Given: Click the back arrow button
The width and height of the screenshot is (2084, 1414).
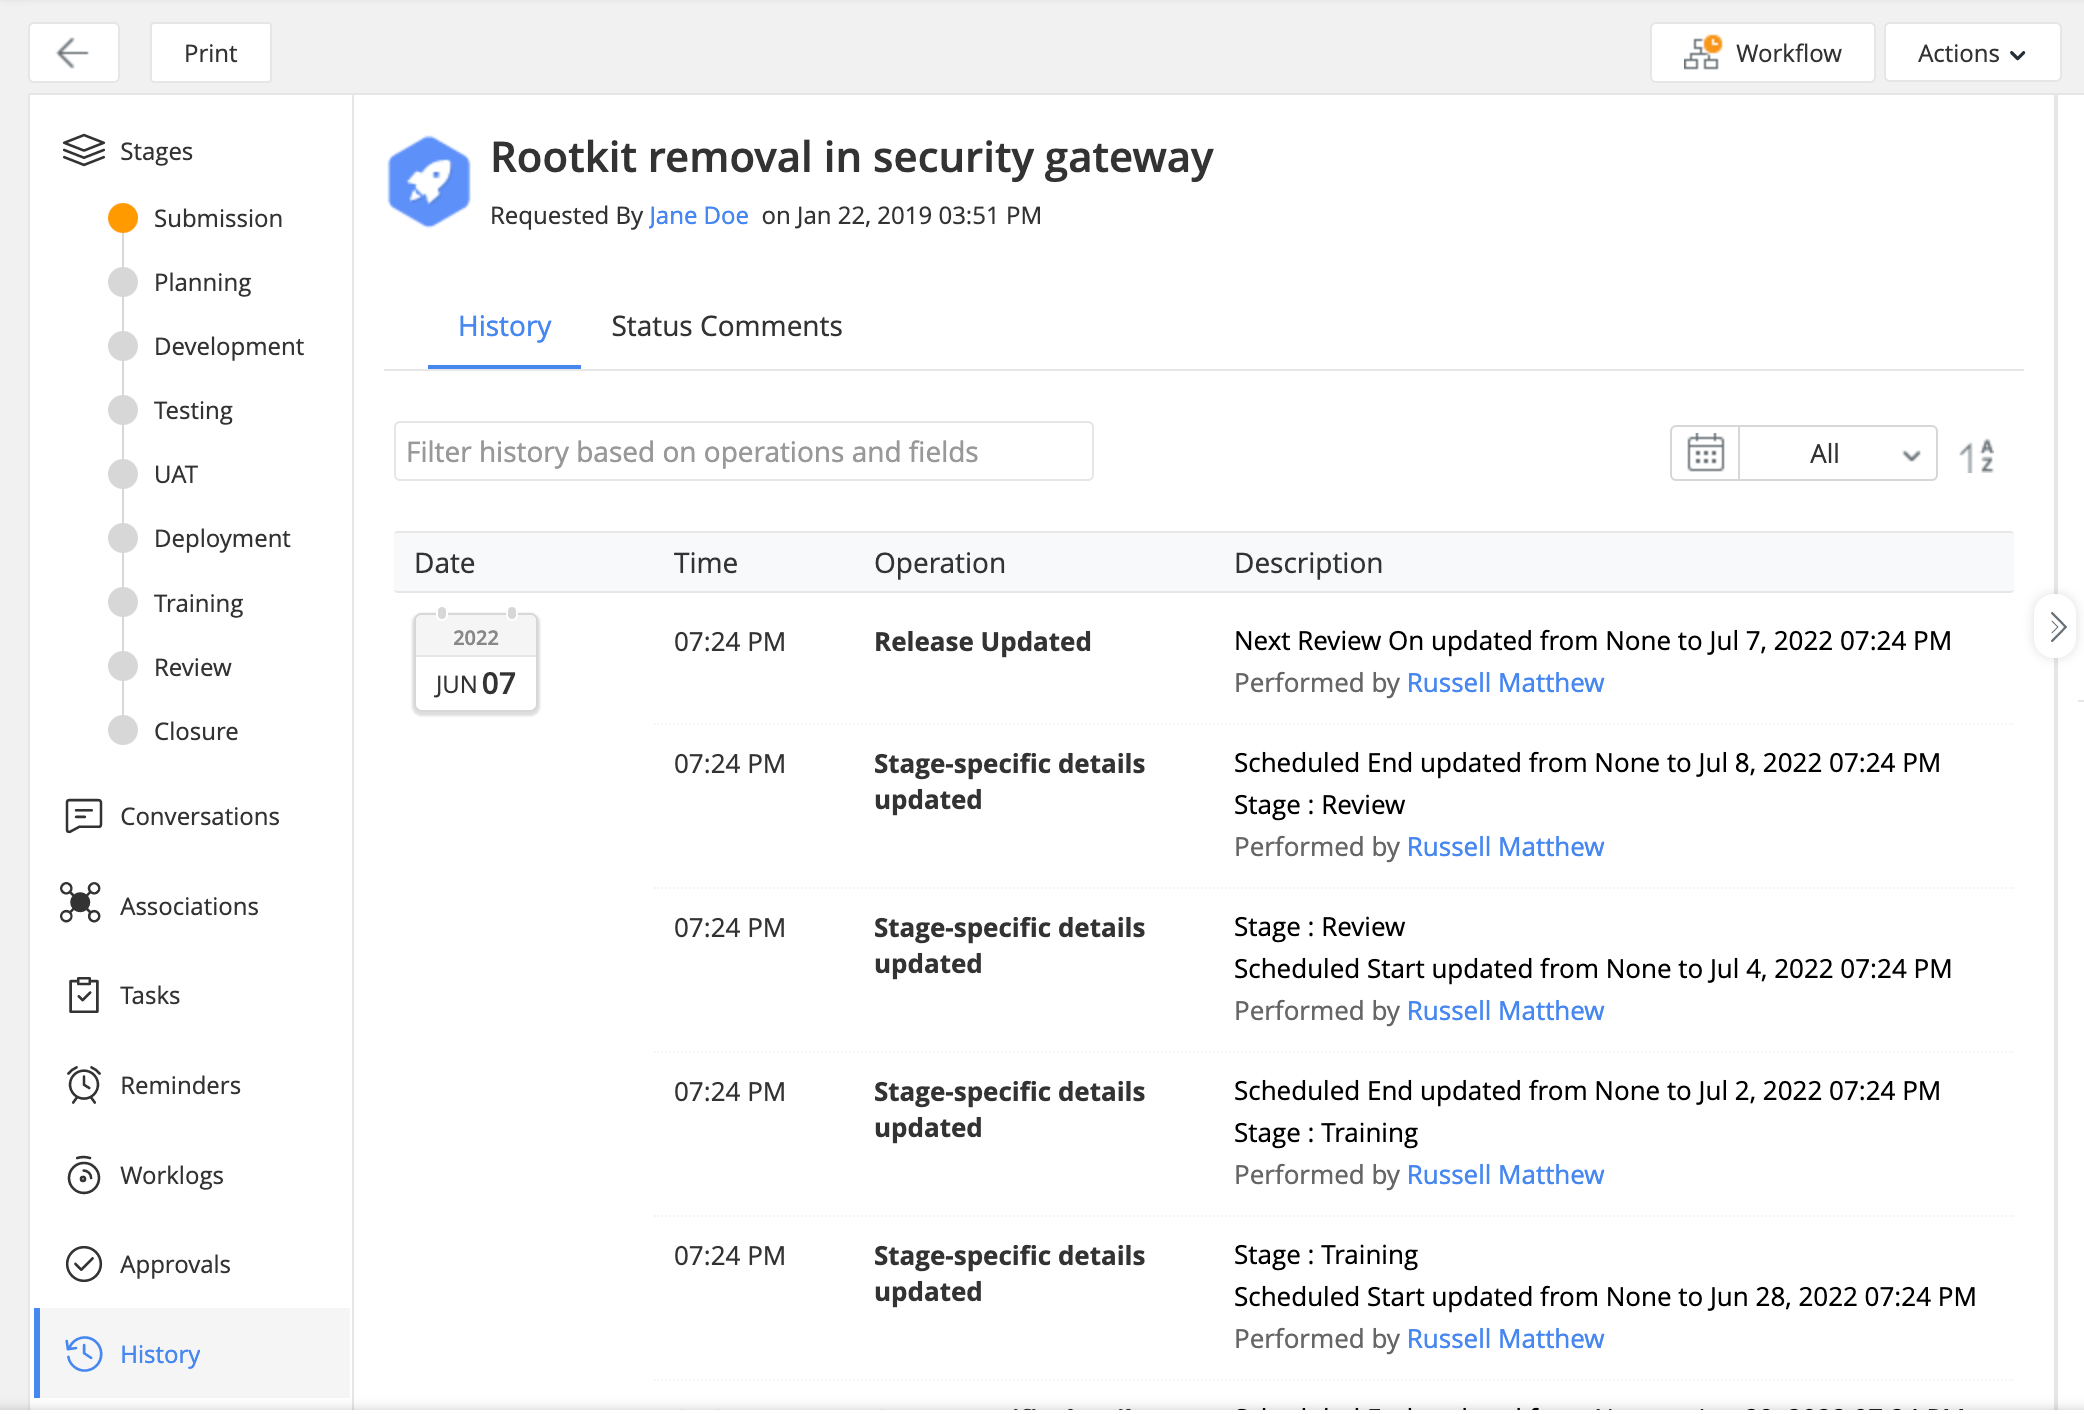Looking at the screenshot, I should [x=74, y=53].
